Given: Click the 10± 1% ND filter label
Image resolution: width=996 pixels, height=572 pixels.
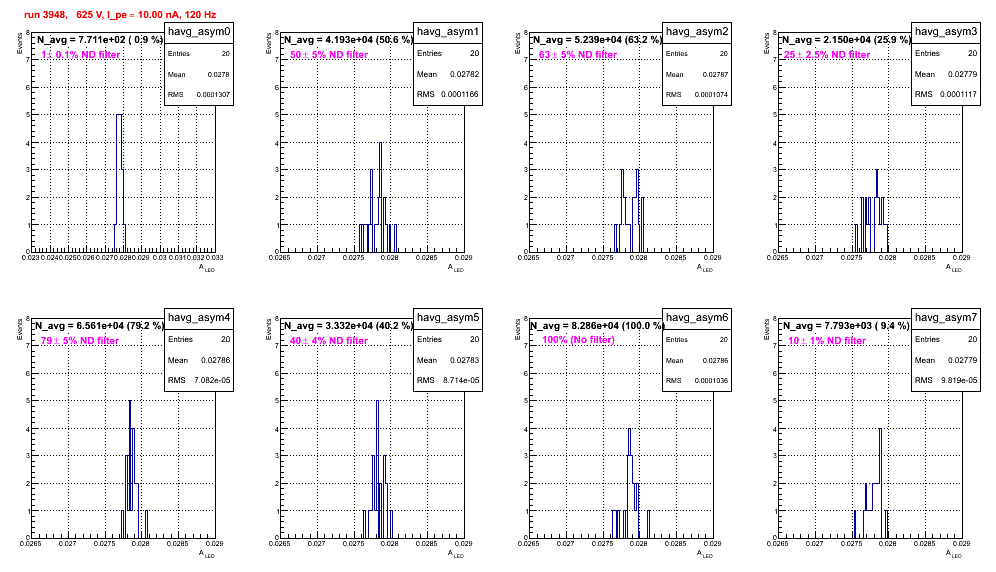Looking at the screenshot, I should 827,341.
